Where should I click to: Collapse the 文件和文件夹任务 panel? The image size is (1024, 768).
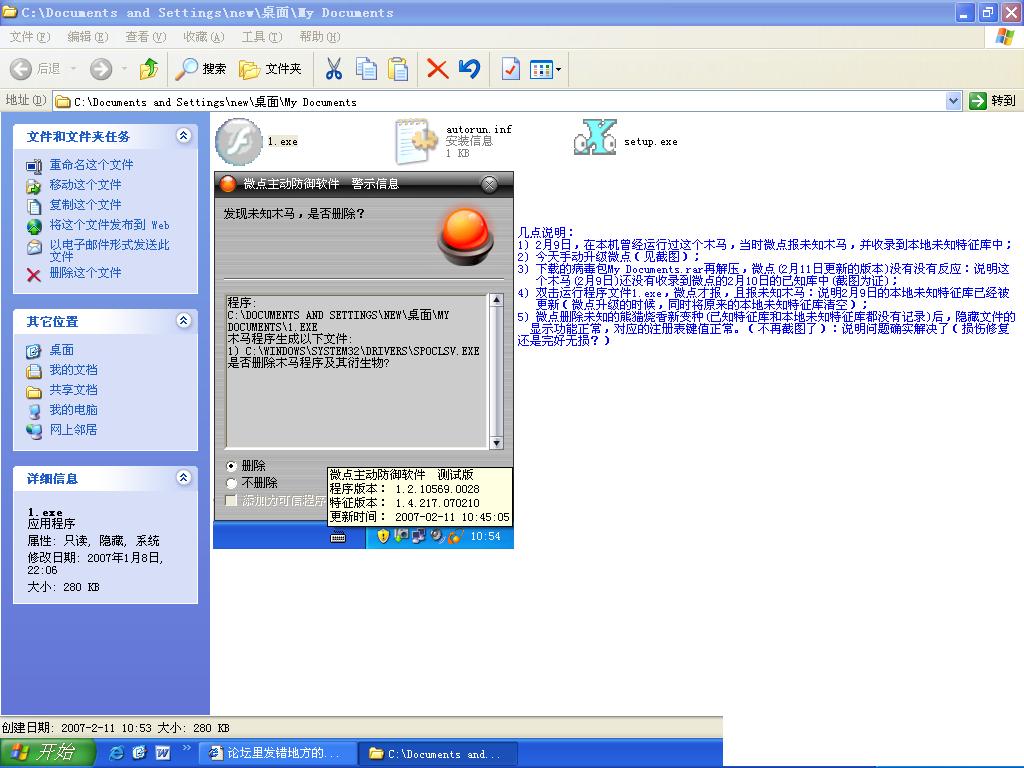click(184, 136)
